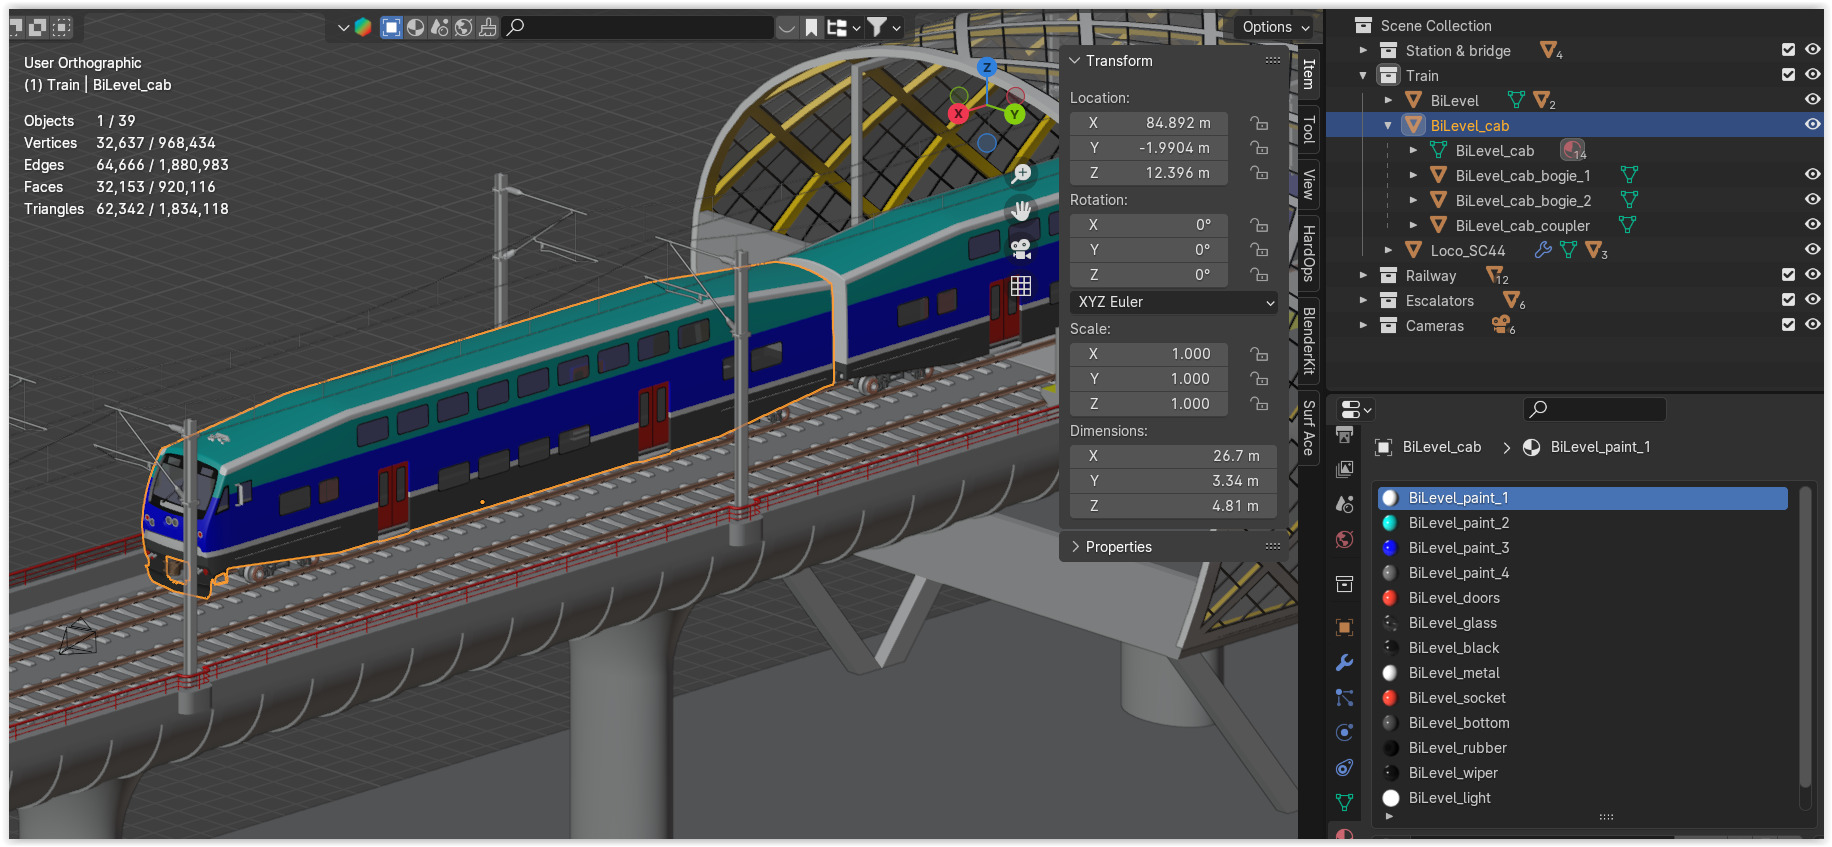Toggle camera view gizmo in viewport

pos(1021,248)
